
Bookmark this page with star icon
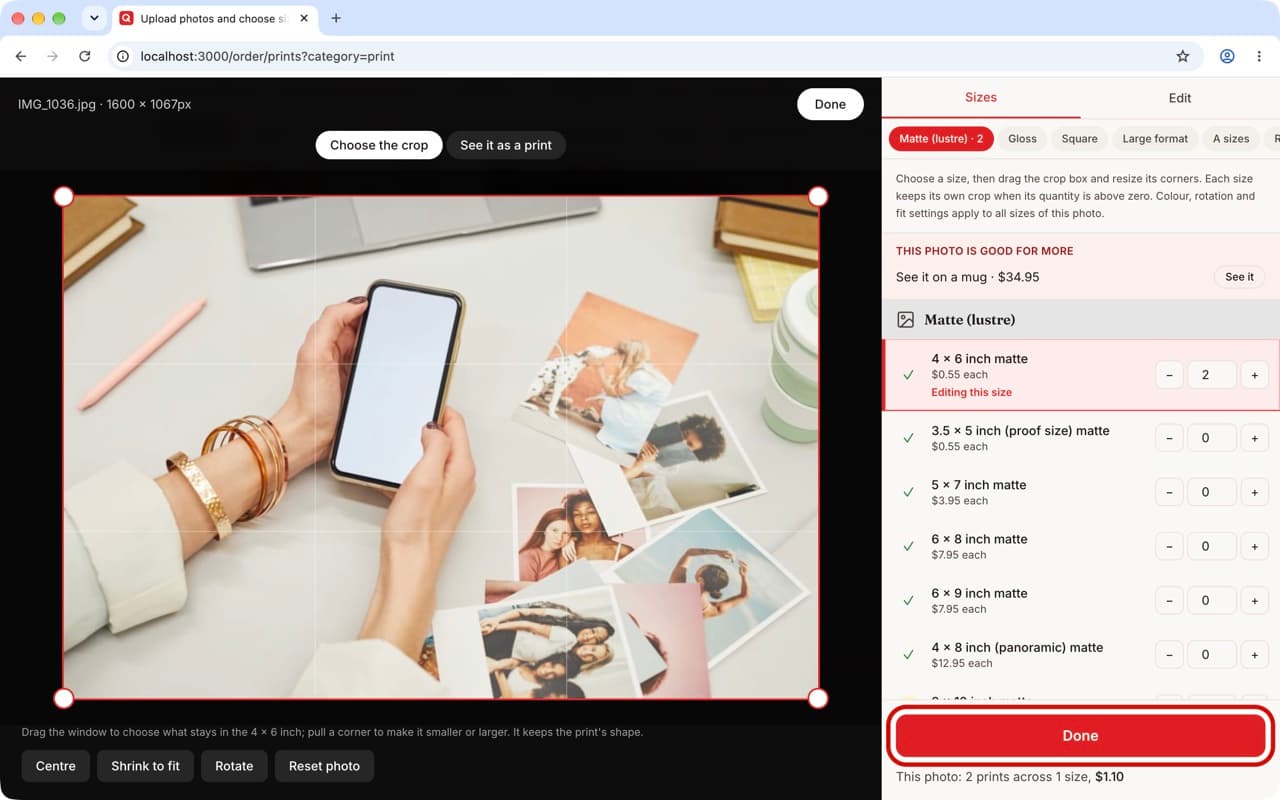point(1183,57)
